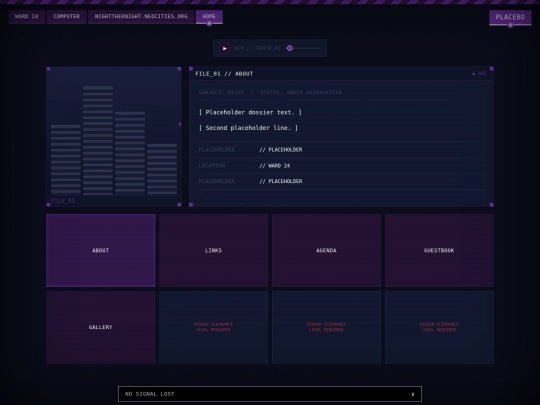The width and height of the screenshot is (540, 405).
Task: Open the AGENDA tile
Action: tap(326, 250)
